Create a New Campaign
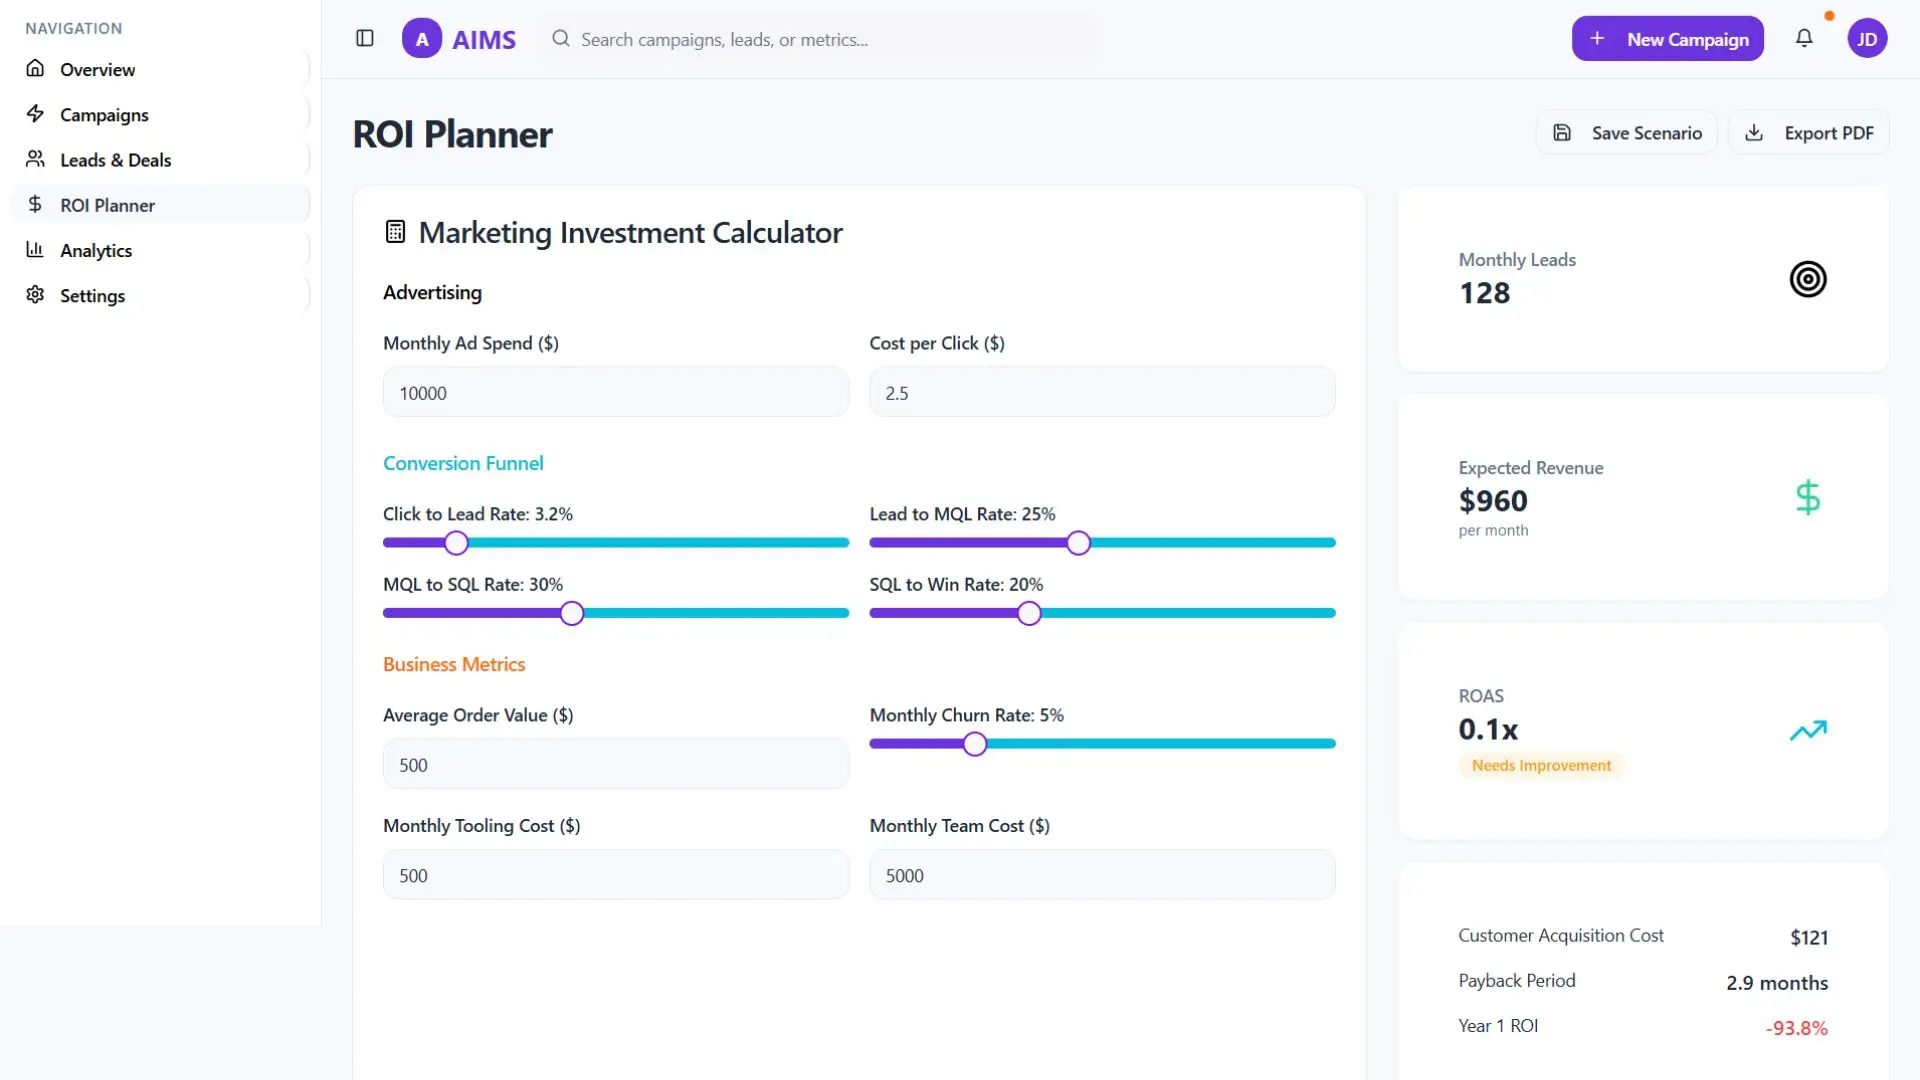1920x1080 pixels. point(1667,39)
